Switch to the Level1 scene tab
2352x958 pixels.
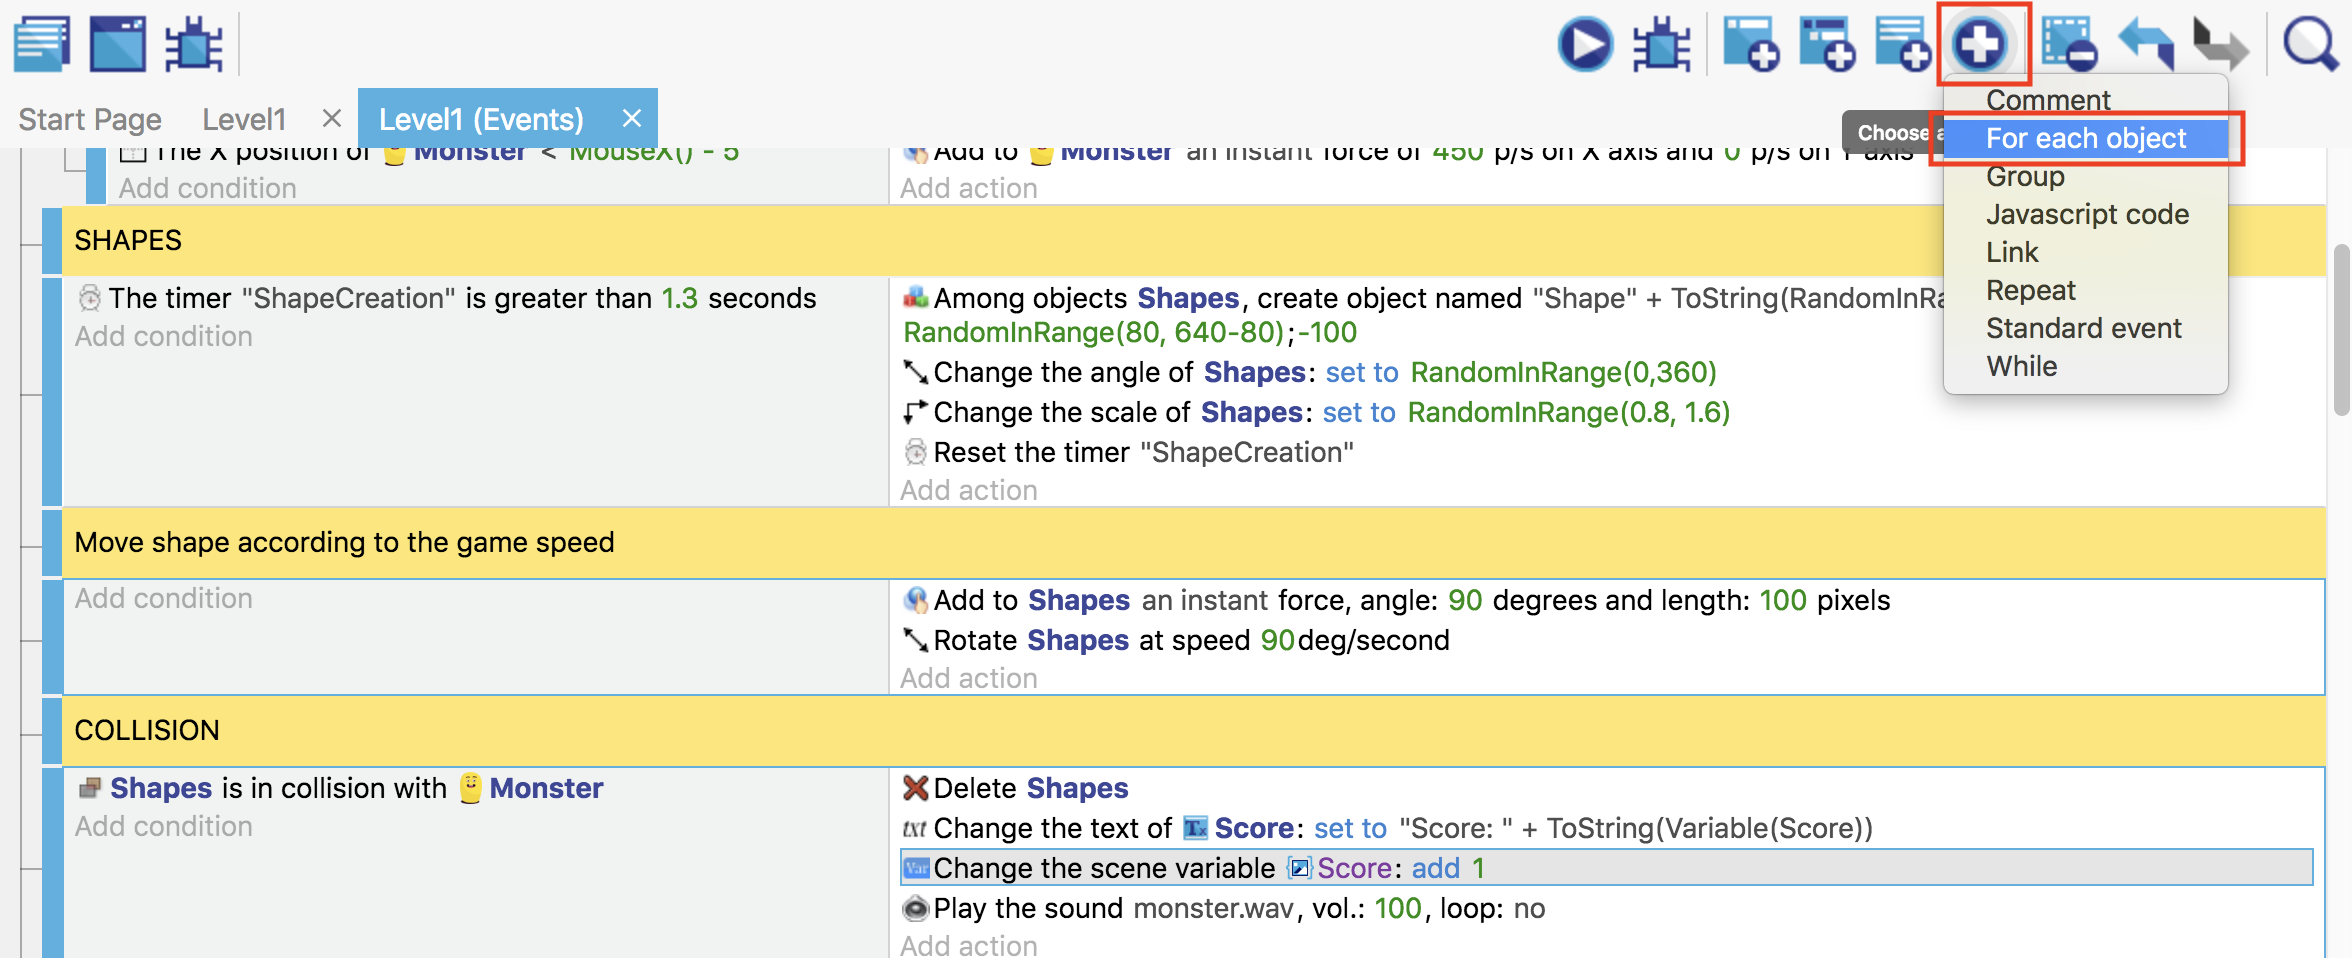(244, 119)
